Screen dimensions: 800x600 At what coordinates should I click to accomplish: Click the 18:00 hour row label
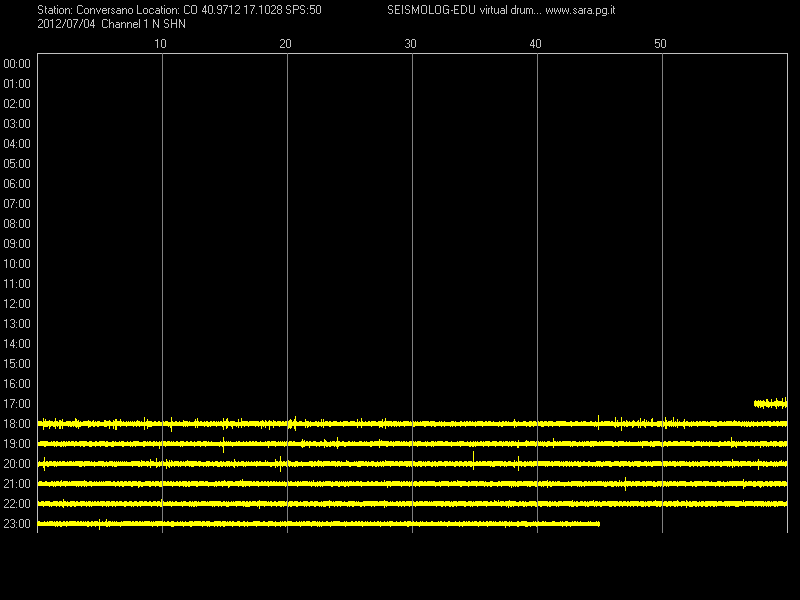(x=17, y=423)
